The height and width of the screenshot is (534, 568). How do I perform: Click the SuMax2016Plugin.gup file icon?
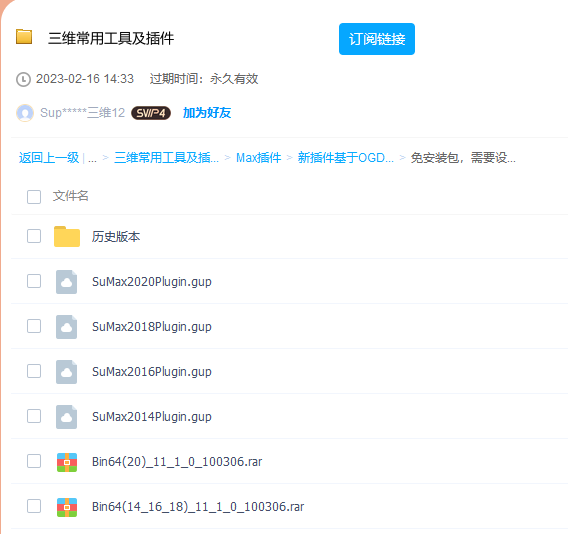point(66,371)
